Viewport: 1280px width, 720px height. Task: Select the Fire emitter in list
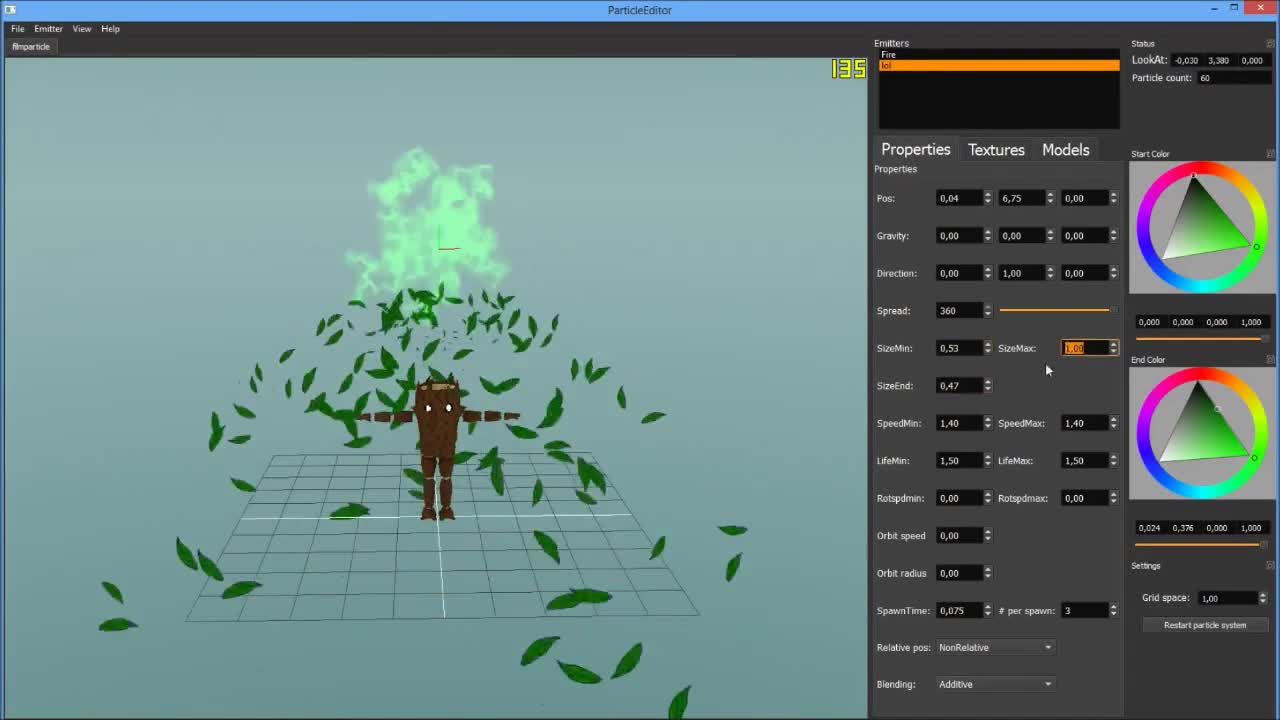[x=999, y=55]
